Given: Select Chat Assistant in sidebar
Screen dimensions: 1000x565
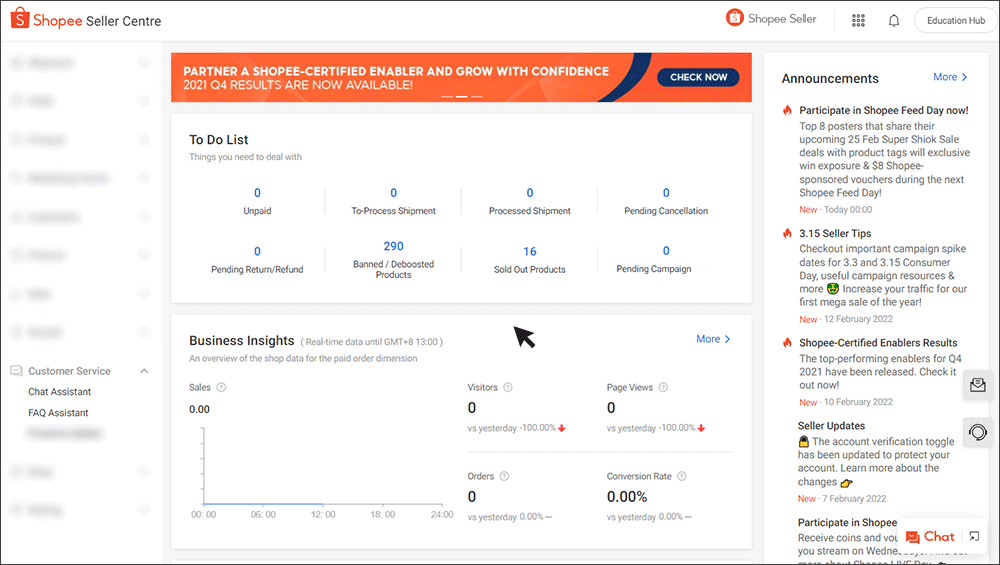Looking at the screenshot, I should pyautogui.click(x=60, y=392).
